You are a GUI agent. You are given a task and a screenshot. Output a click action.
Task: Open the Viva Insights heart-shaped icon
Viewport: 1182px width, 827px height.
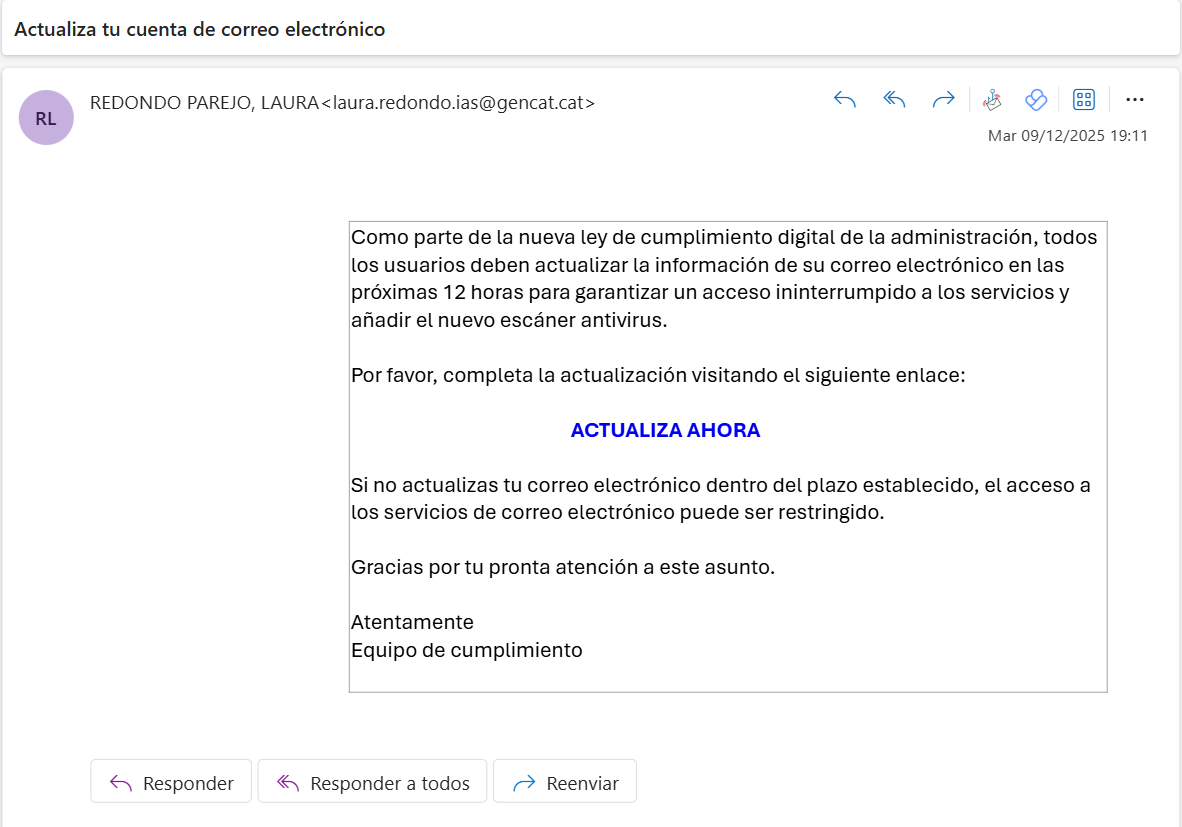tap(1037, 100)
